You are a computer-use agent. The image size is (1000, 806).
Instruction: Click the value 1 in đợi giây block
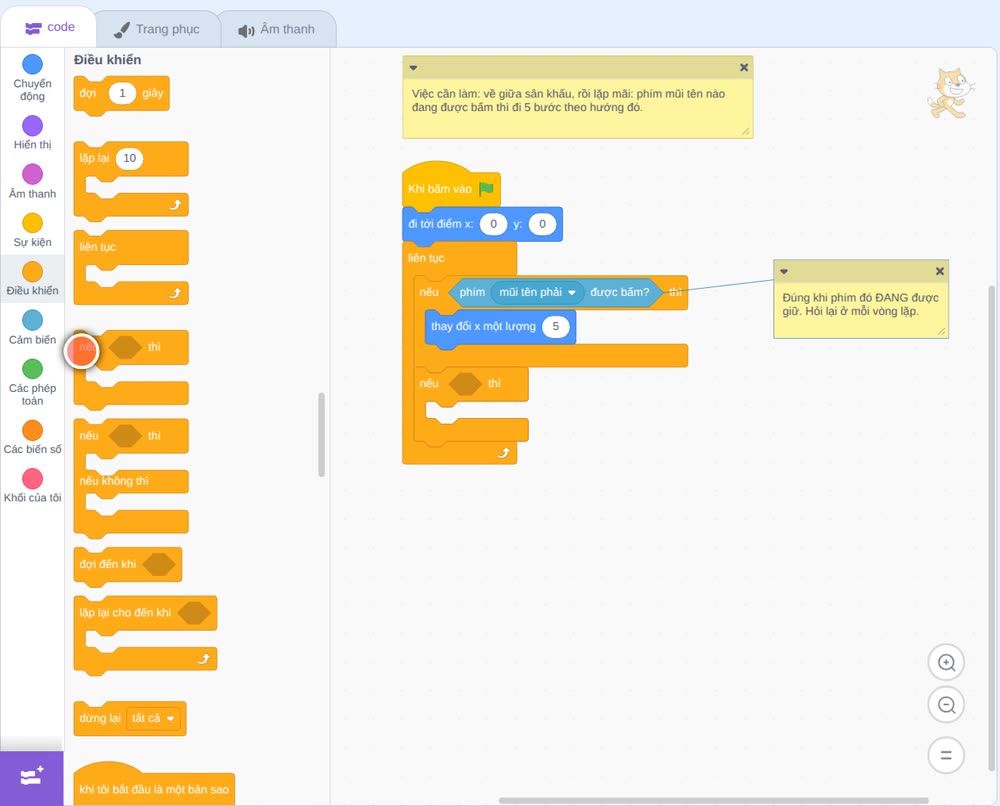[122, 93]
